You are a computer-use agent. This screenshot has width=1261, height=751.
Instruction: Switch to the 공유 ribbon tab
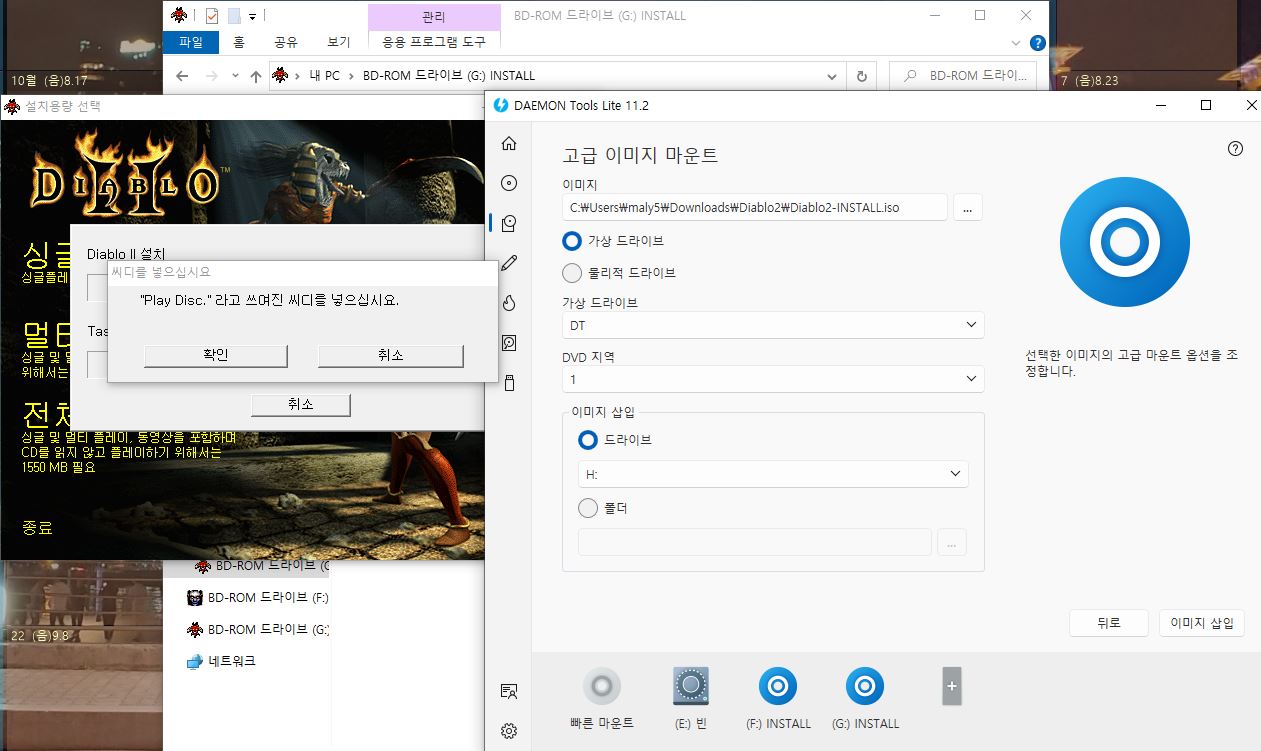coord(286,42)
